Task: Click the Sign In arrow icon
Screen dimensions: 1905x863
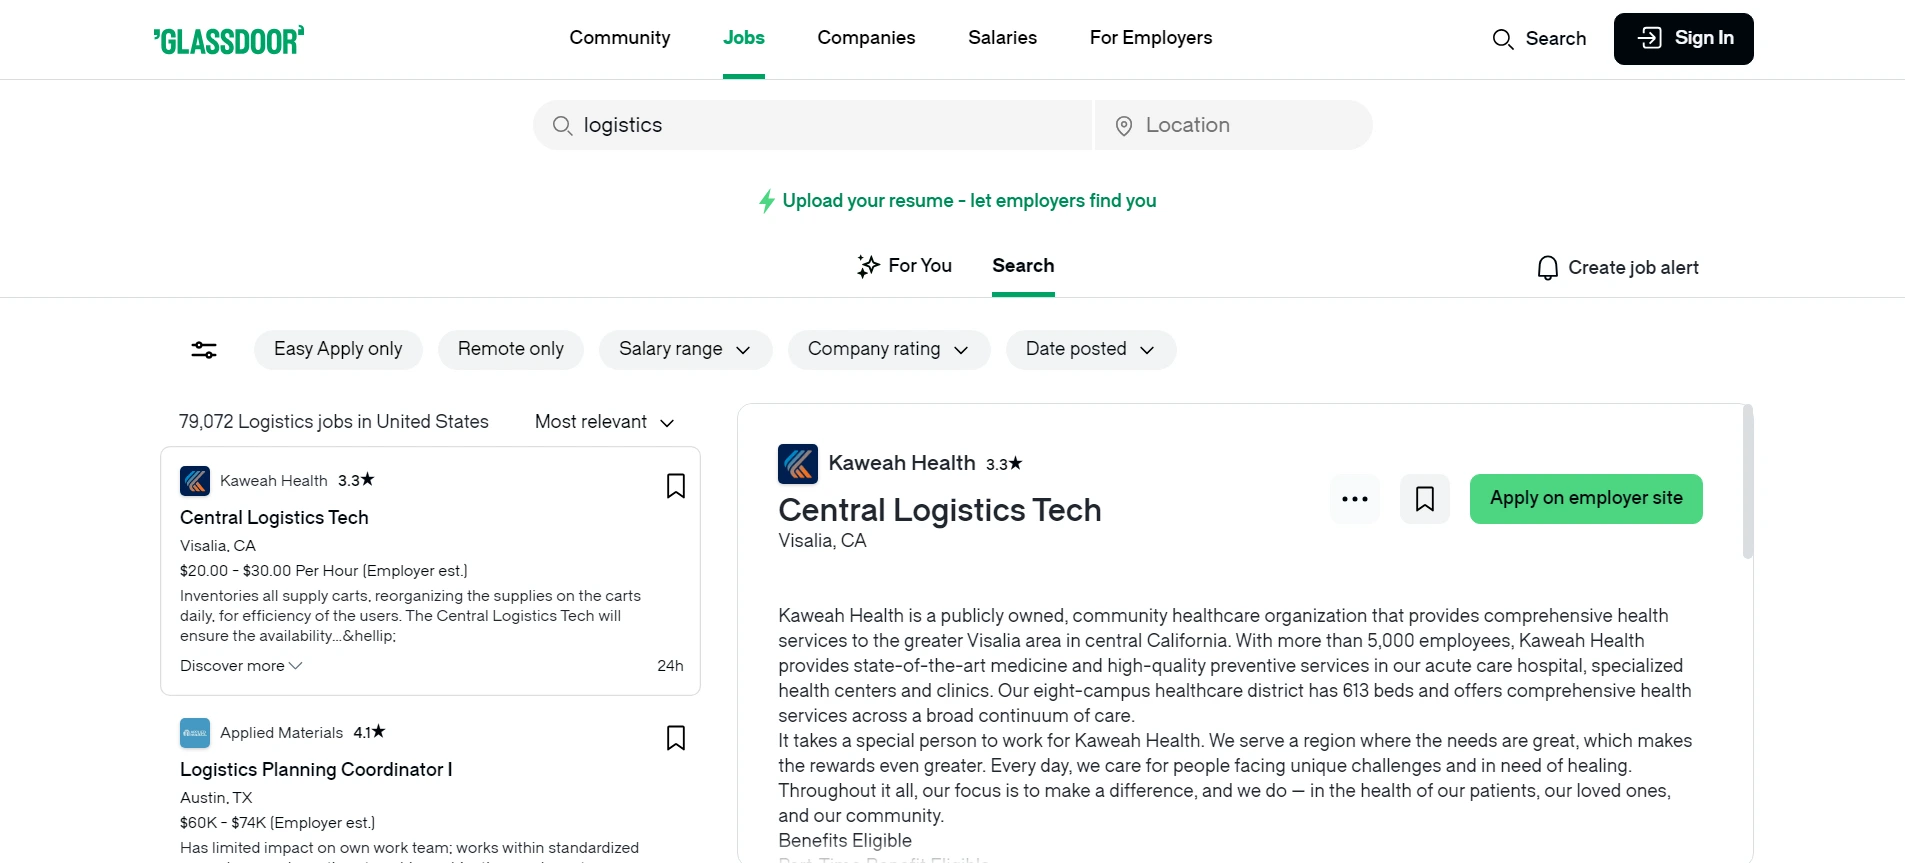Action: pos(1649,38)
